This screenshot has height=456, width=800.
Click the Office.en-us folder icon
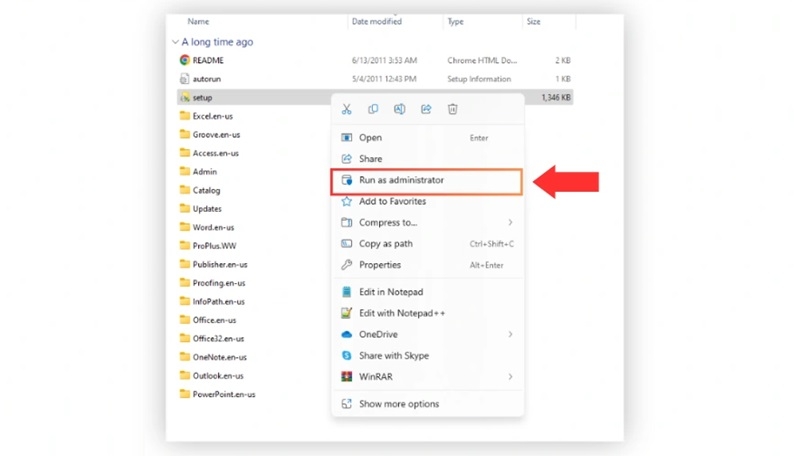coord(185,320)
